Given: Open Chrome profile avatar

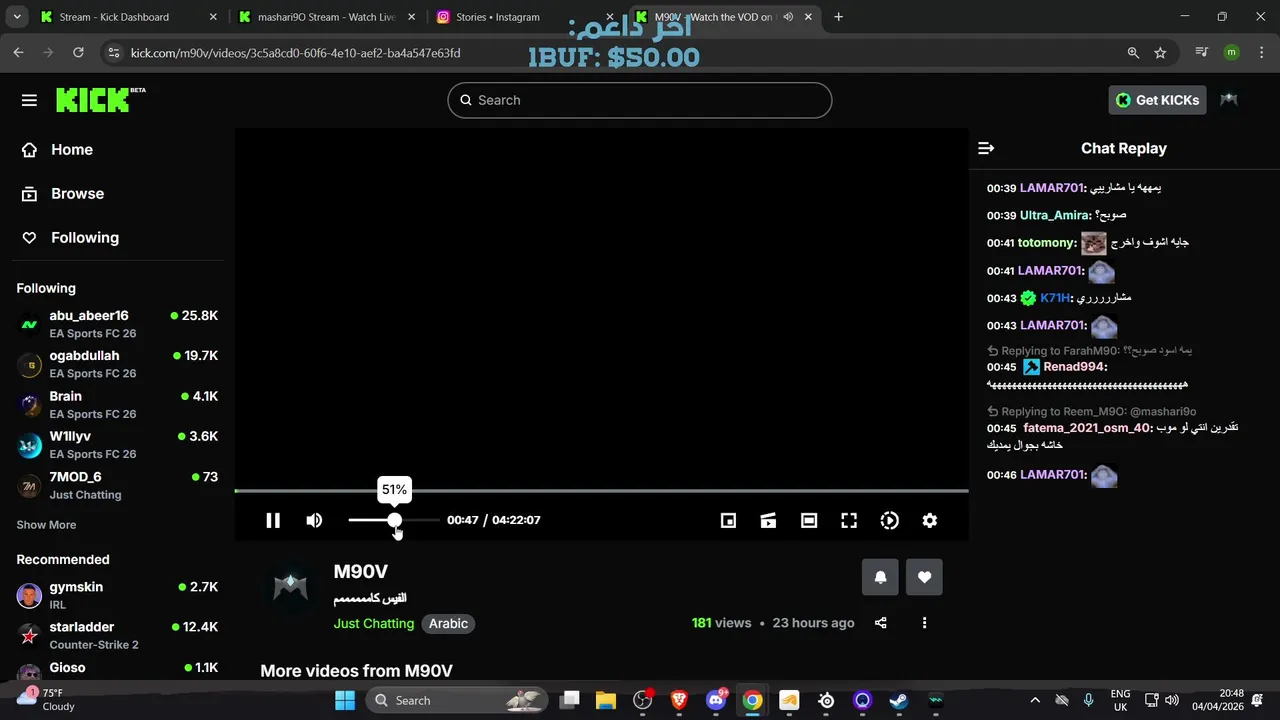Looking at the screenshot, I should (1231, 53).
